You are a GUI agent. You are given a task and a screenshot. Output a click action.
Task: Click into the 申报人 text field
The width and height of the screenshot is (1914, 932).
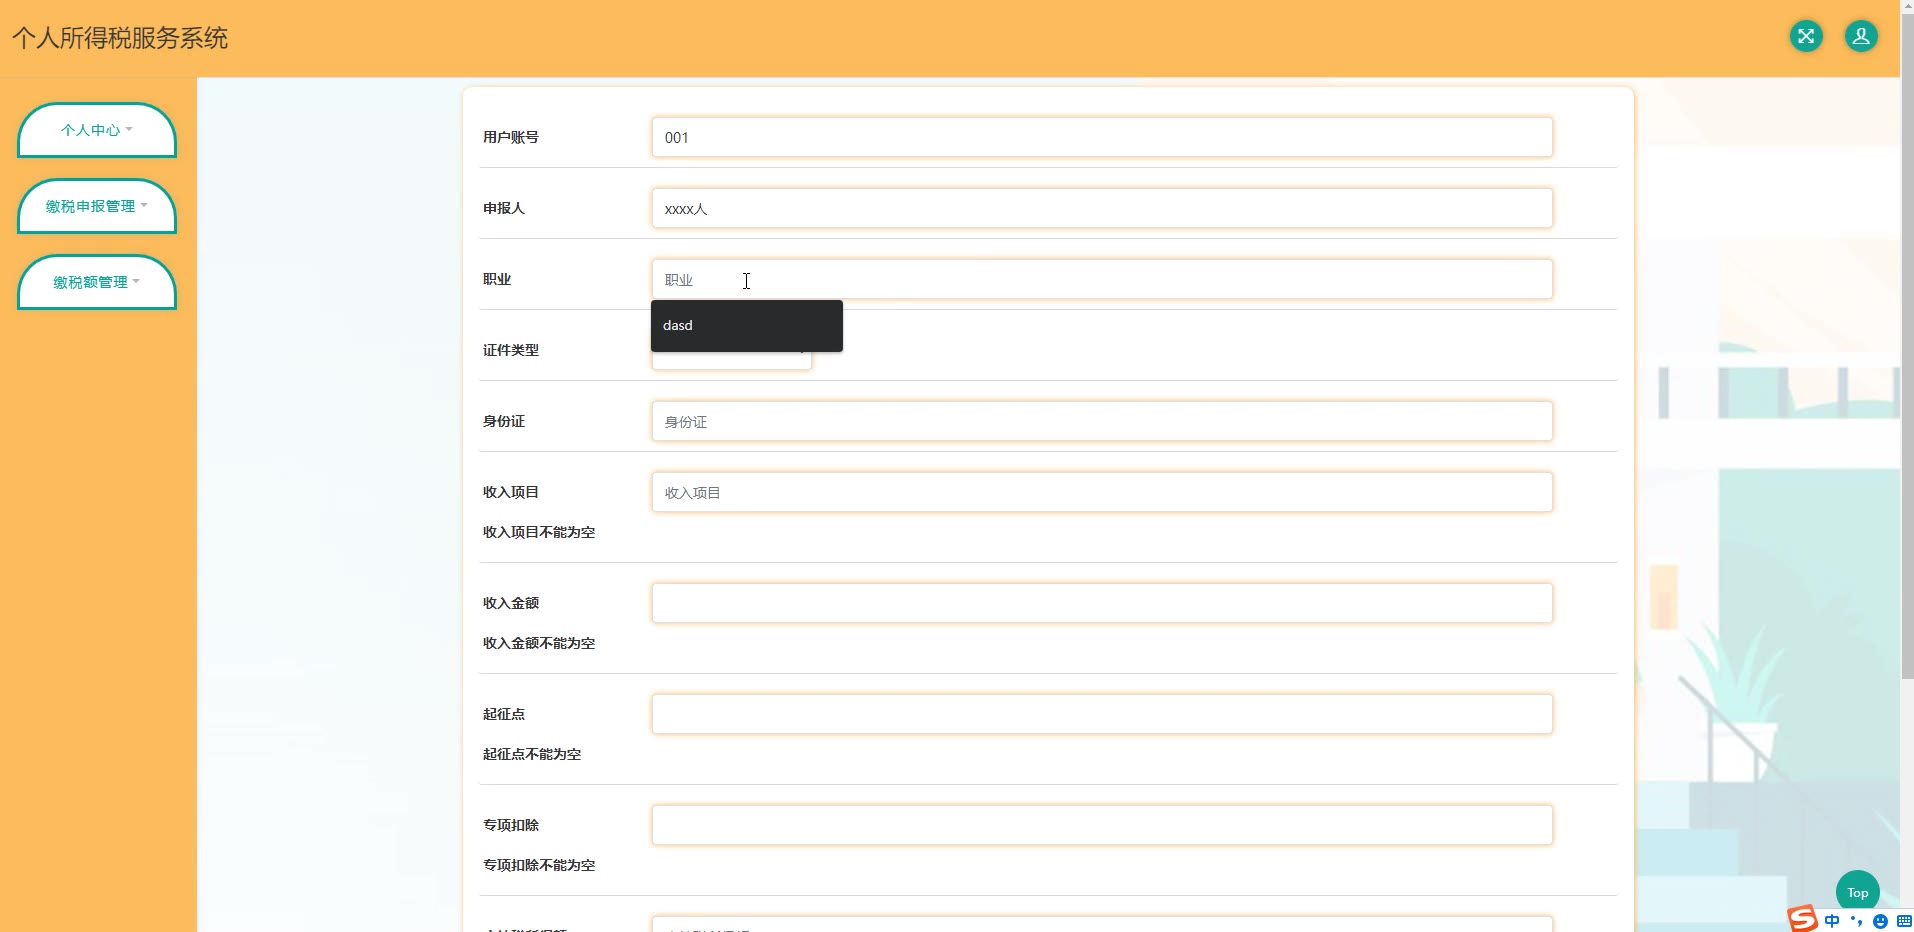(x=1101, y=209)
